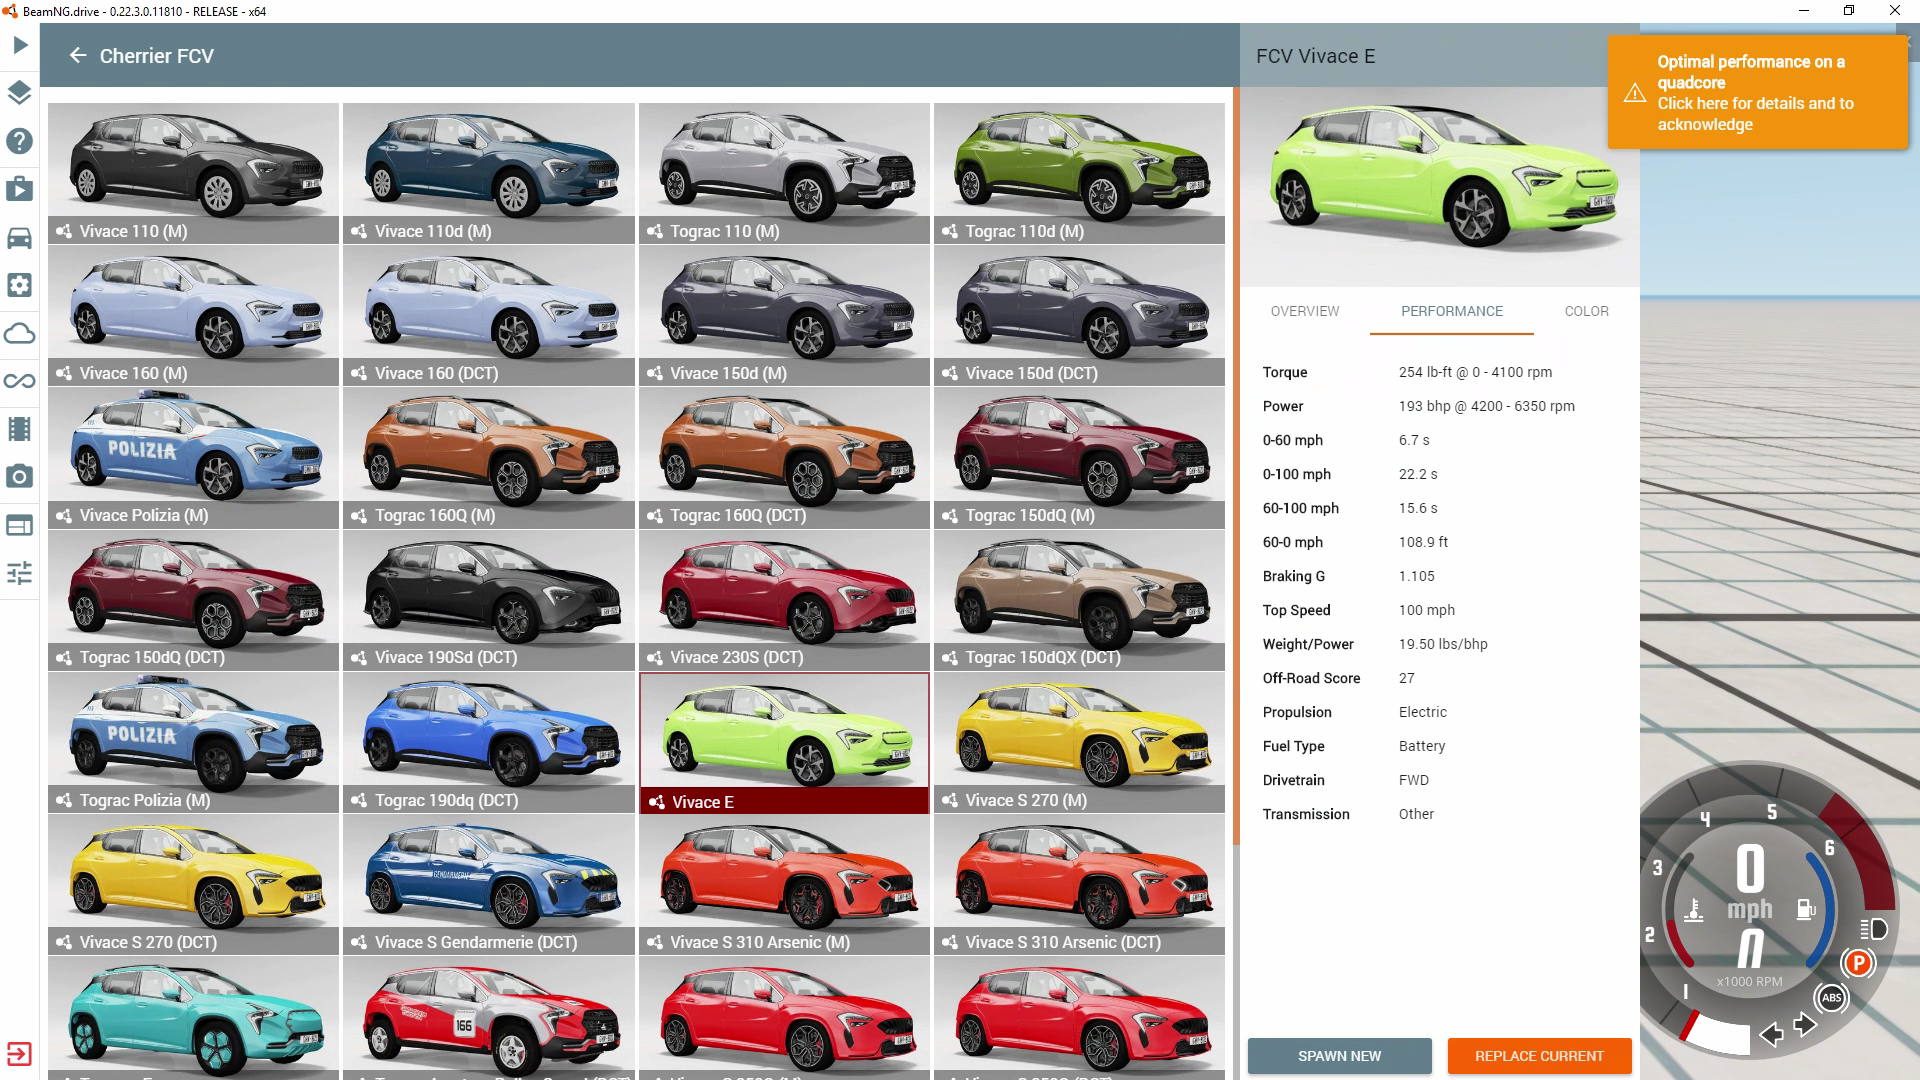Choose the Tograc 190dq (DCT) blue car
Screen dimensions: 1920x1080
pos(489,742)
